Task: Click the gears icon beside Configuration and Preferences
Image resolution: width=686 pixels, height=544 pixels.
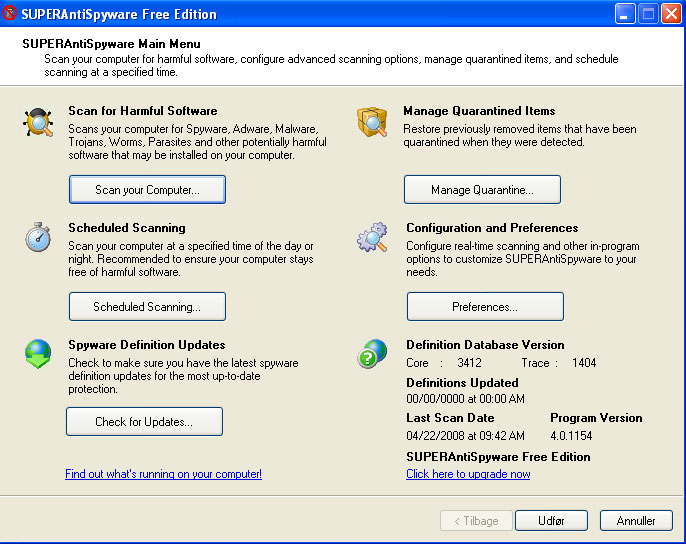Action: coord(372,240)
